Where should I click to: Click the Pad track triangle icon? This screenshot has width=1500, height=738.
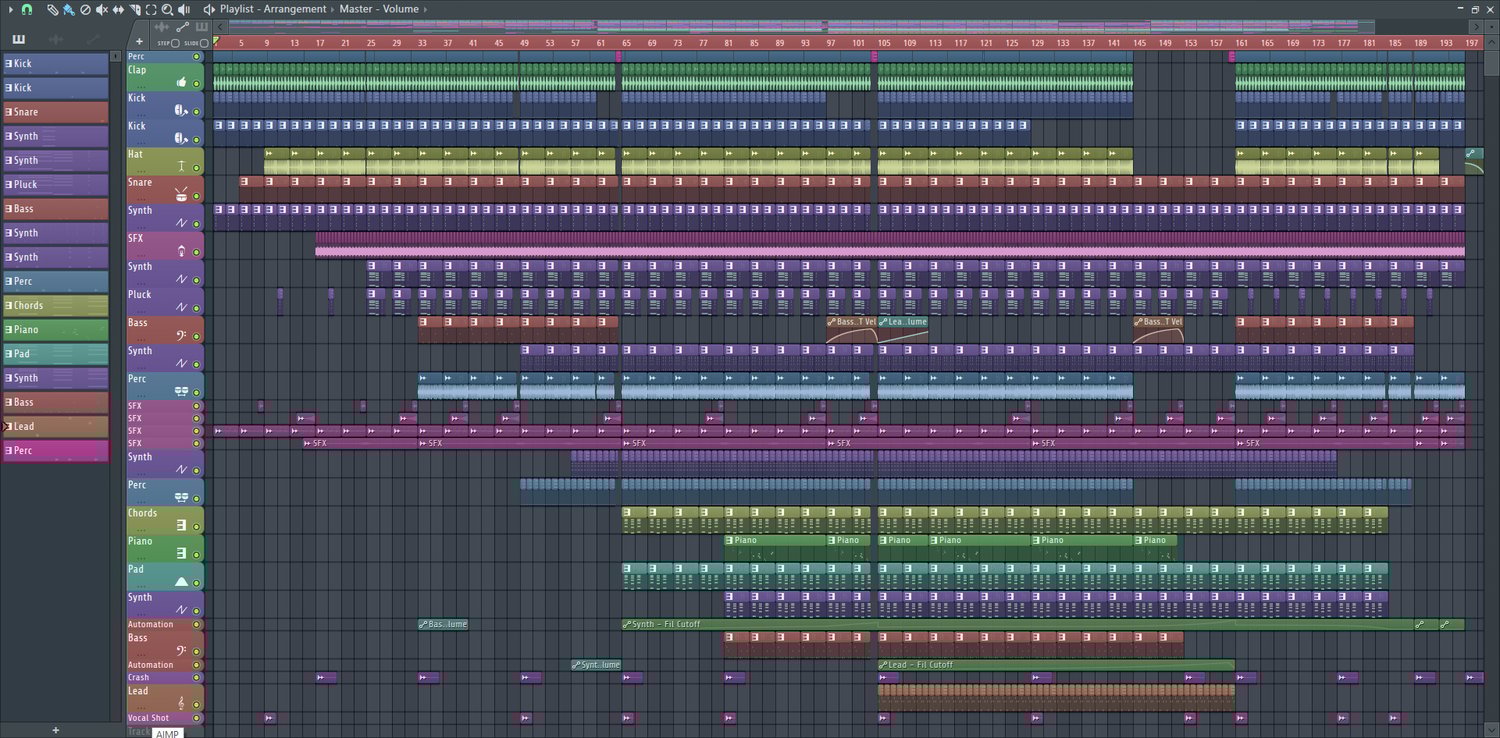point(182,581)
